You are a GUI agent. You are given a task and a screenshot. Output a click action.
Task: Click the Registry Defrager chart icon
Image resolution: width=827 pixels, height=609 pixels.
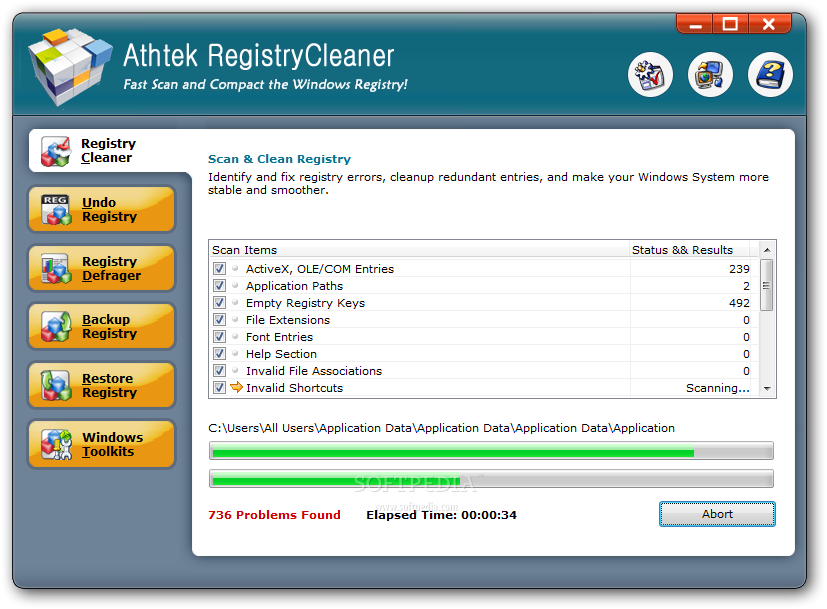[x=56, y=268]
